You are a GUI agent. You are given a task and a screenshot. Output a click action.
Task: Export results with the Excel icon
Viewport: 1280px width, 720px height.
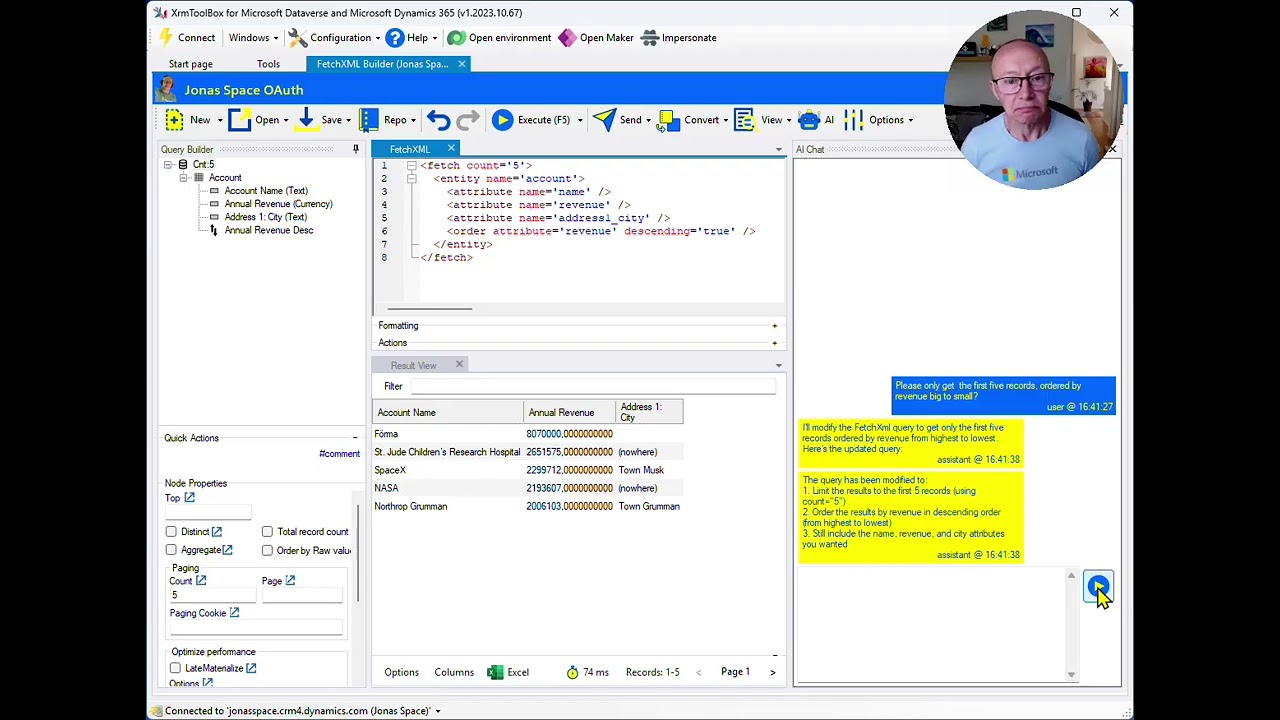pos(495,672)
